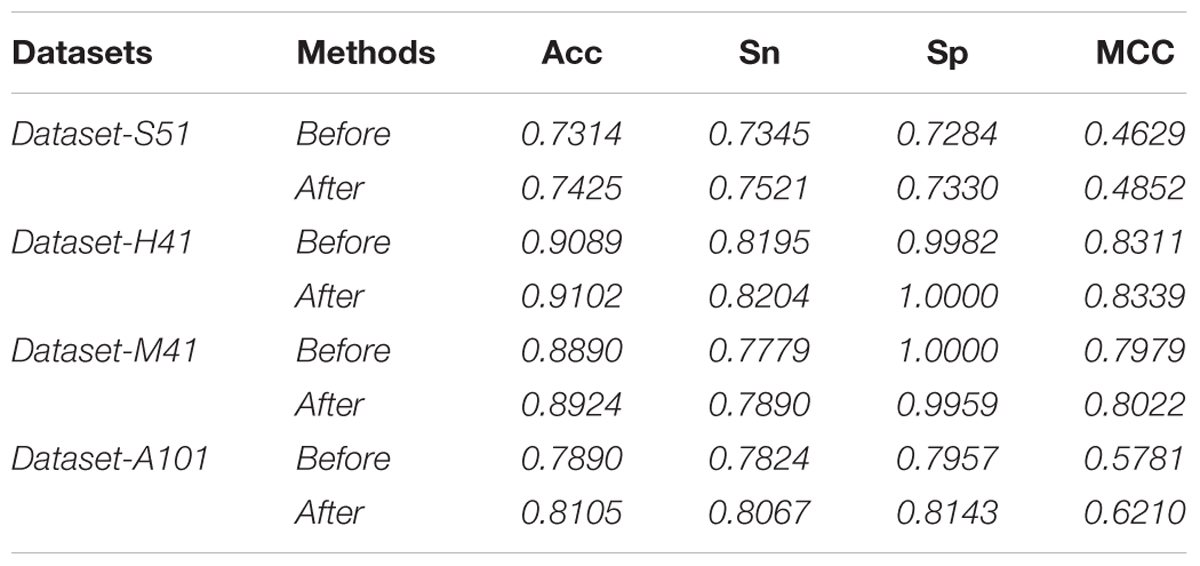Click the Acc value 0.8105
1200x566 pixels.
[571, 512]
